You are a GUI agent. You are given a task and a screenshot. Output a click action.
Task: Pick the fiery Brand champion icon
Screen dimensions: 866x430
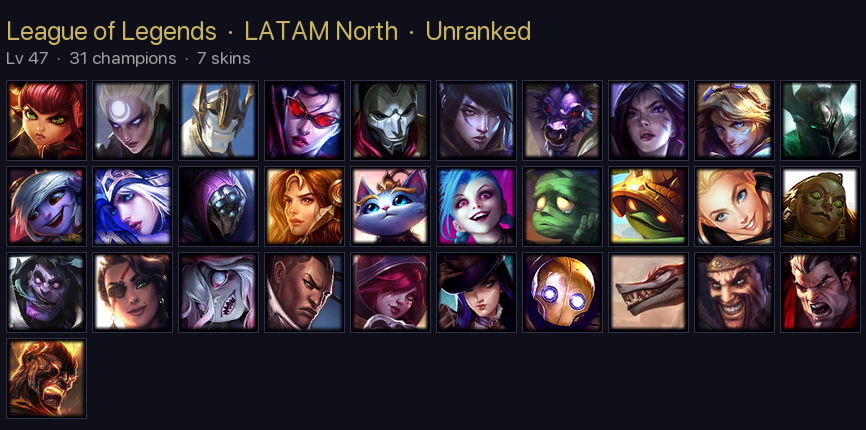point(47,379)
